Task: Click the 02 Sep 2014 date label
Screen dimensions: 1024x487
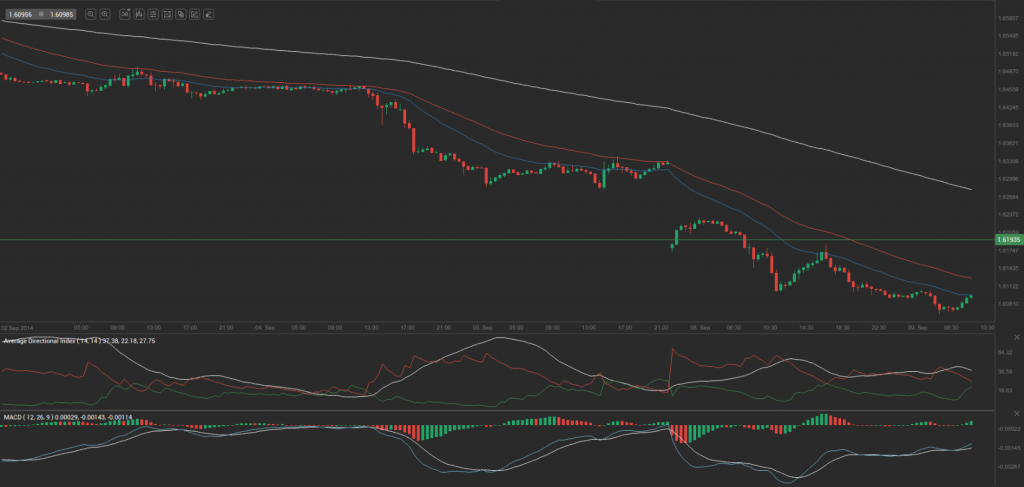Action: (x=18, y=327)
